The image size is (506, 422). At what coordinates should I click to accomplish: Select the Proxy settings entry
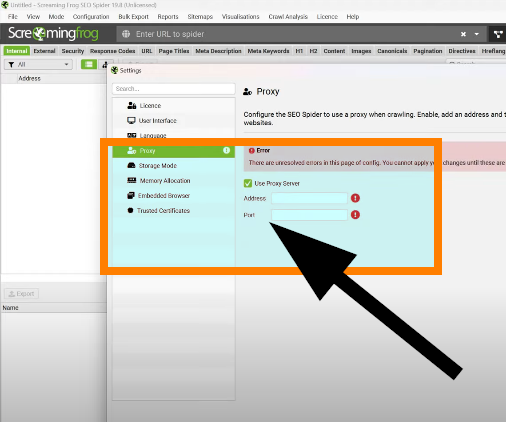click(x=174, y=151)
